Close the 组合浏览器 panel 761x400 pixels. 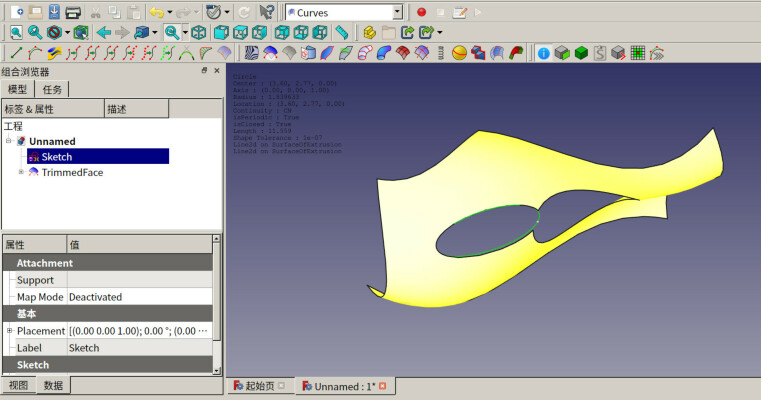tap(217, 71)
